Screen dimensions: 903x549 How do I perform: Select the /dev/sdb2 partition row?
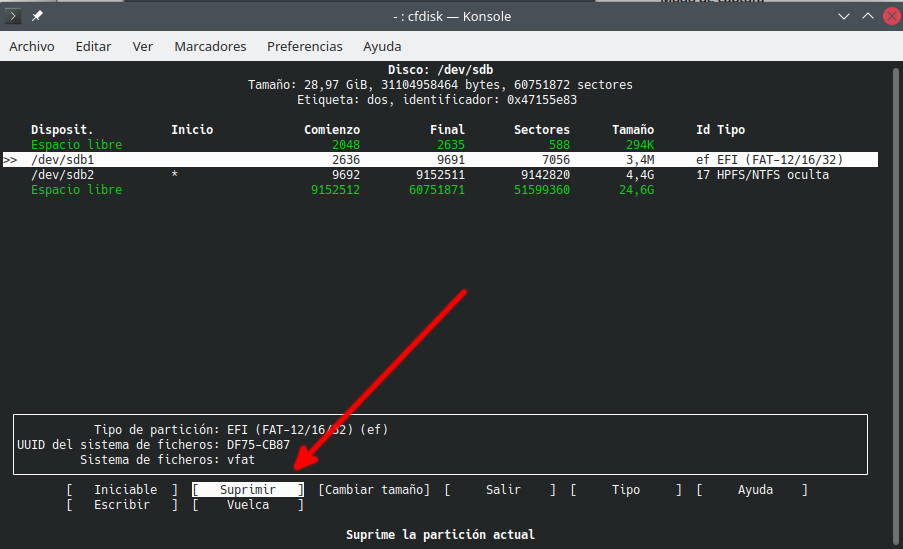pos(440,175)
